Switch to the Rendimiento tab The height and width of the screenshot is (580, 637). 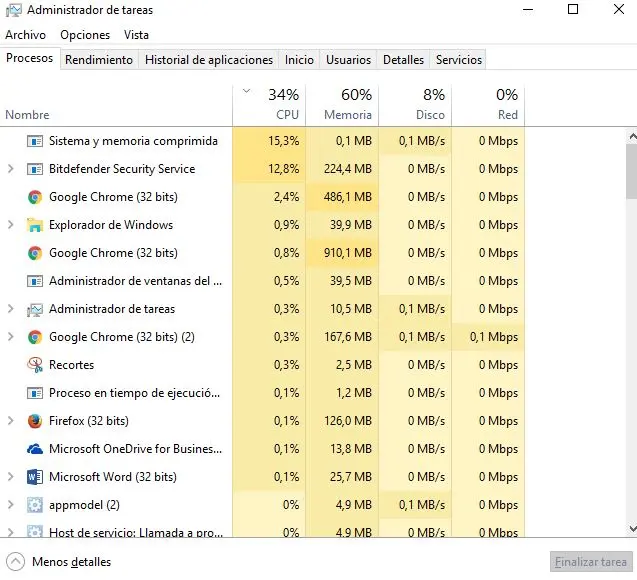click(x=99, y=60)
